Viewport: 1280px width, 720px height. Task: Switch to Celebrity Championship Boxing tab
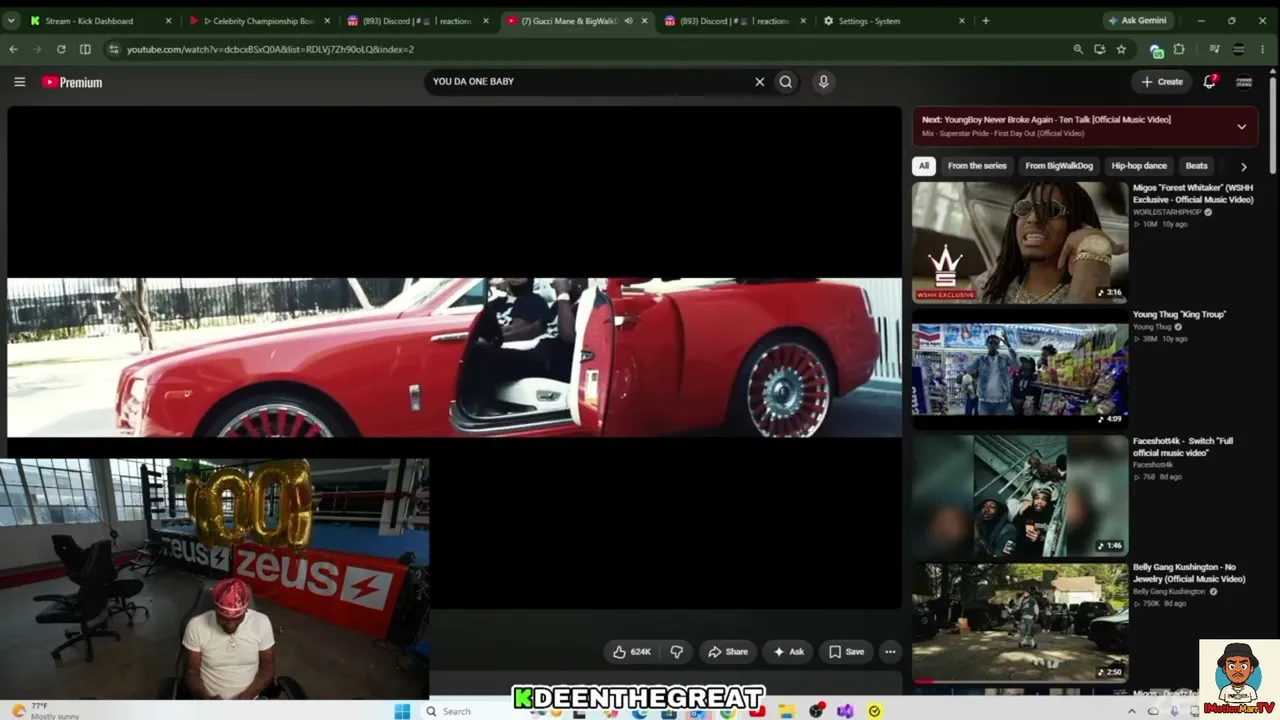[260, 21]
